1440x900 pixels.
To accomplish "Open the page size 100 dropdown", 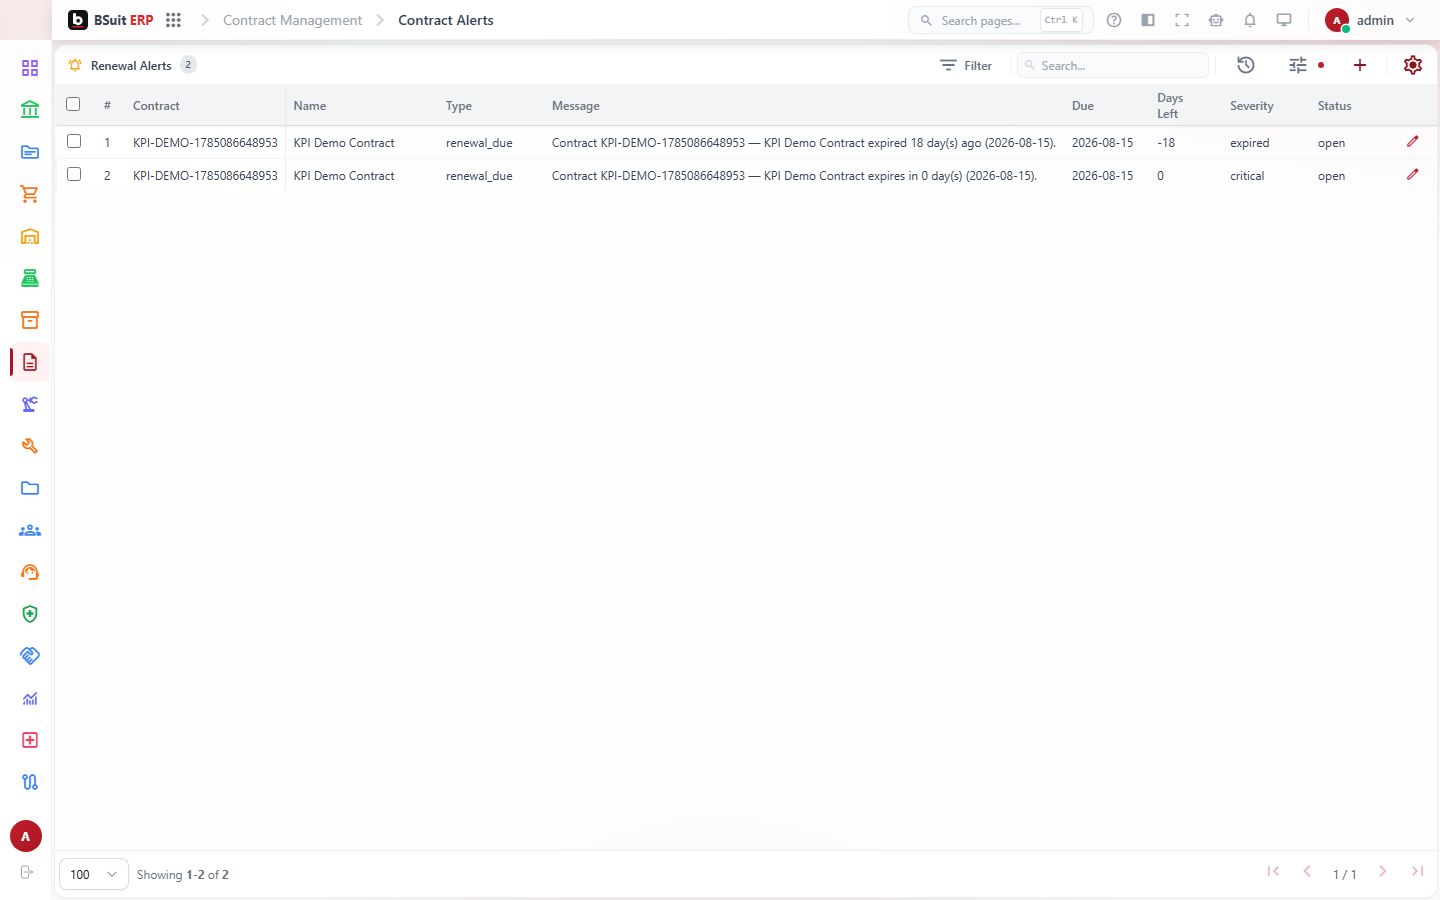I will pos(94,874).
